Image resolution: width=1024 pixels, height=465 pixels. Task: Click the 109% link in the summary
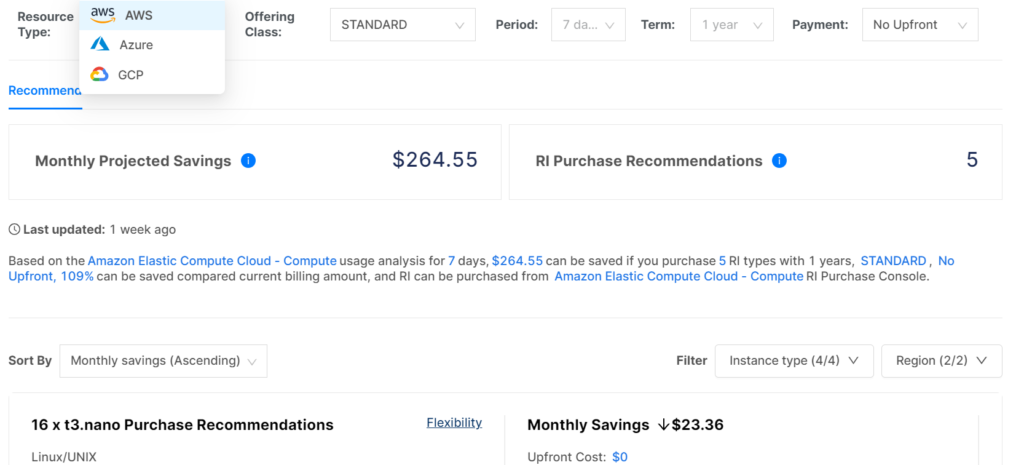(77, 276)
